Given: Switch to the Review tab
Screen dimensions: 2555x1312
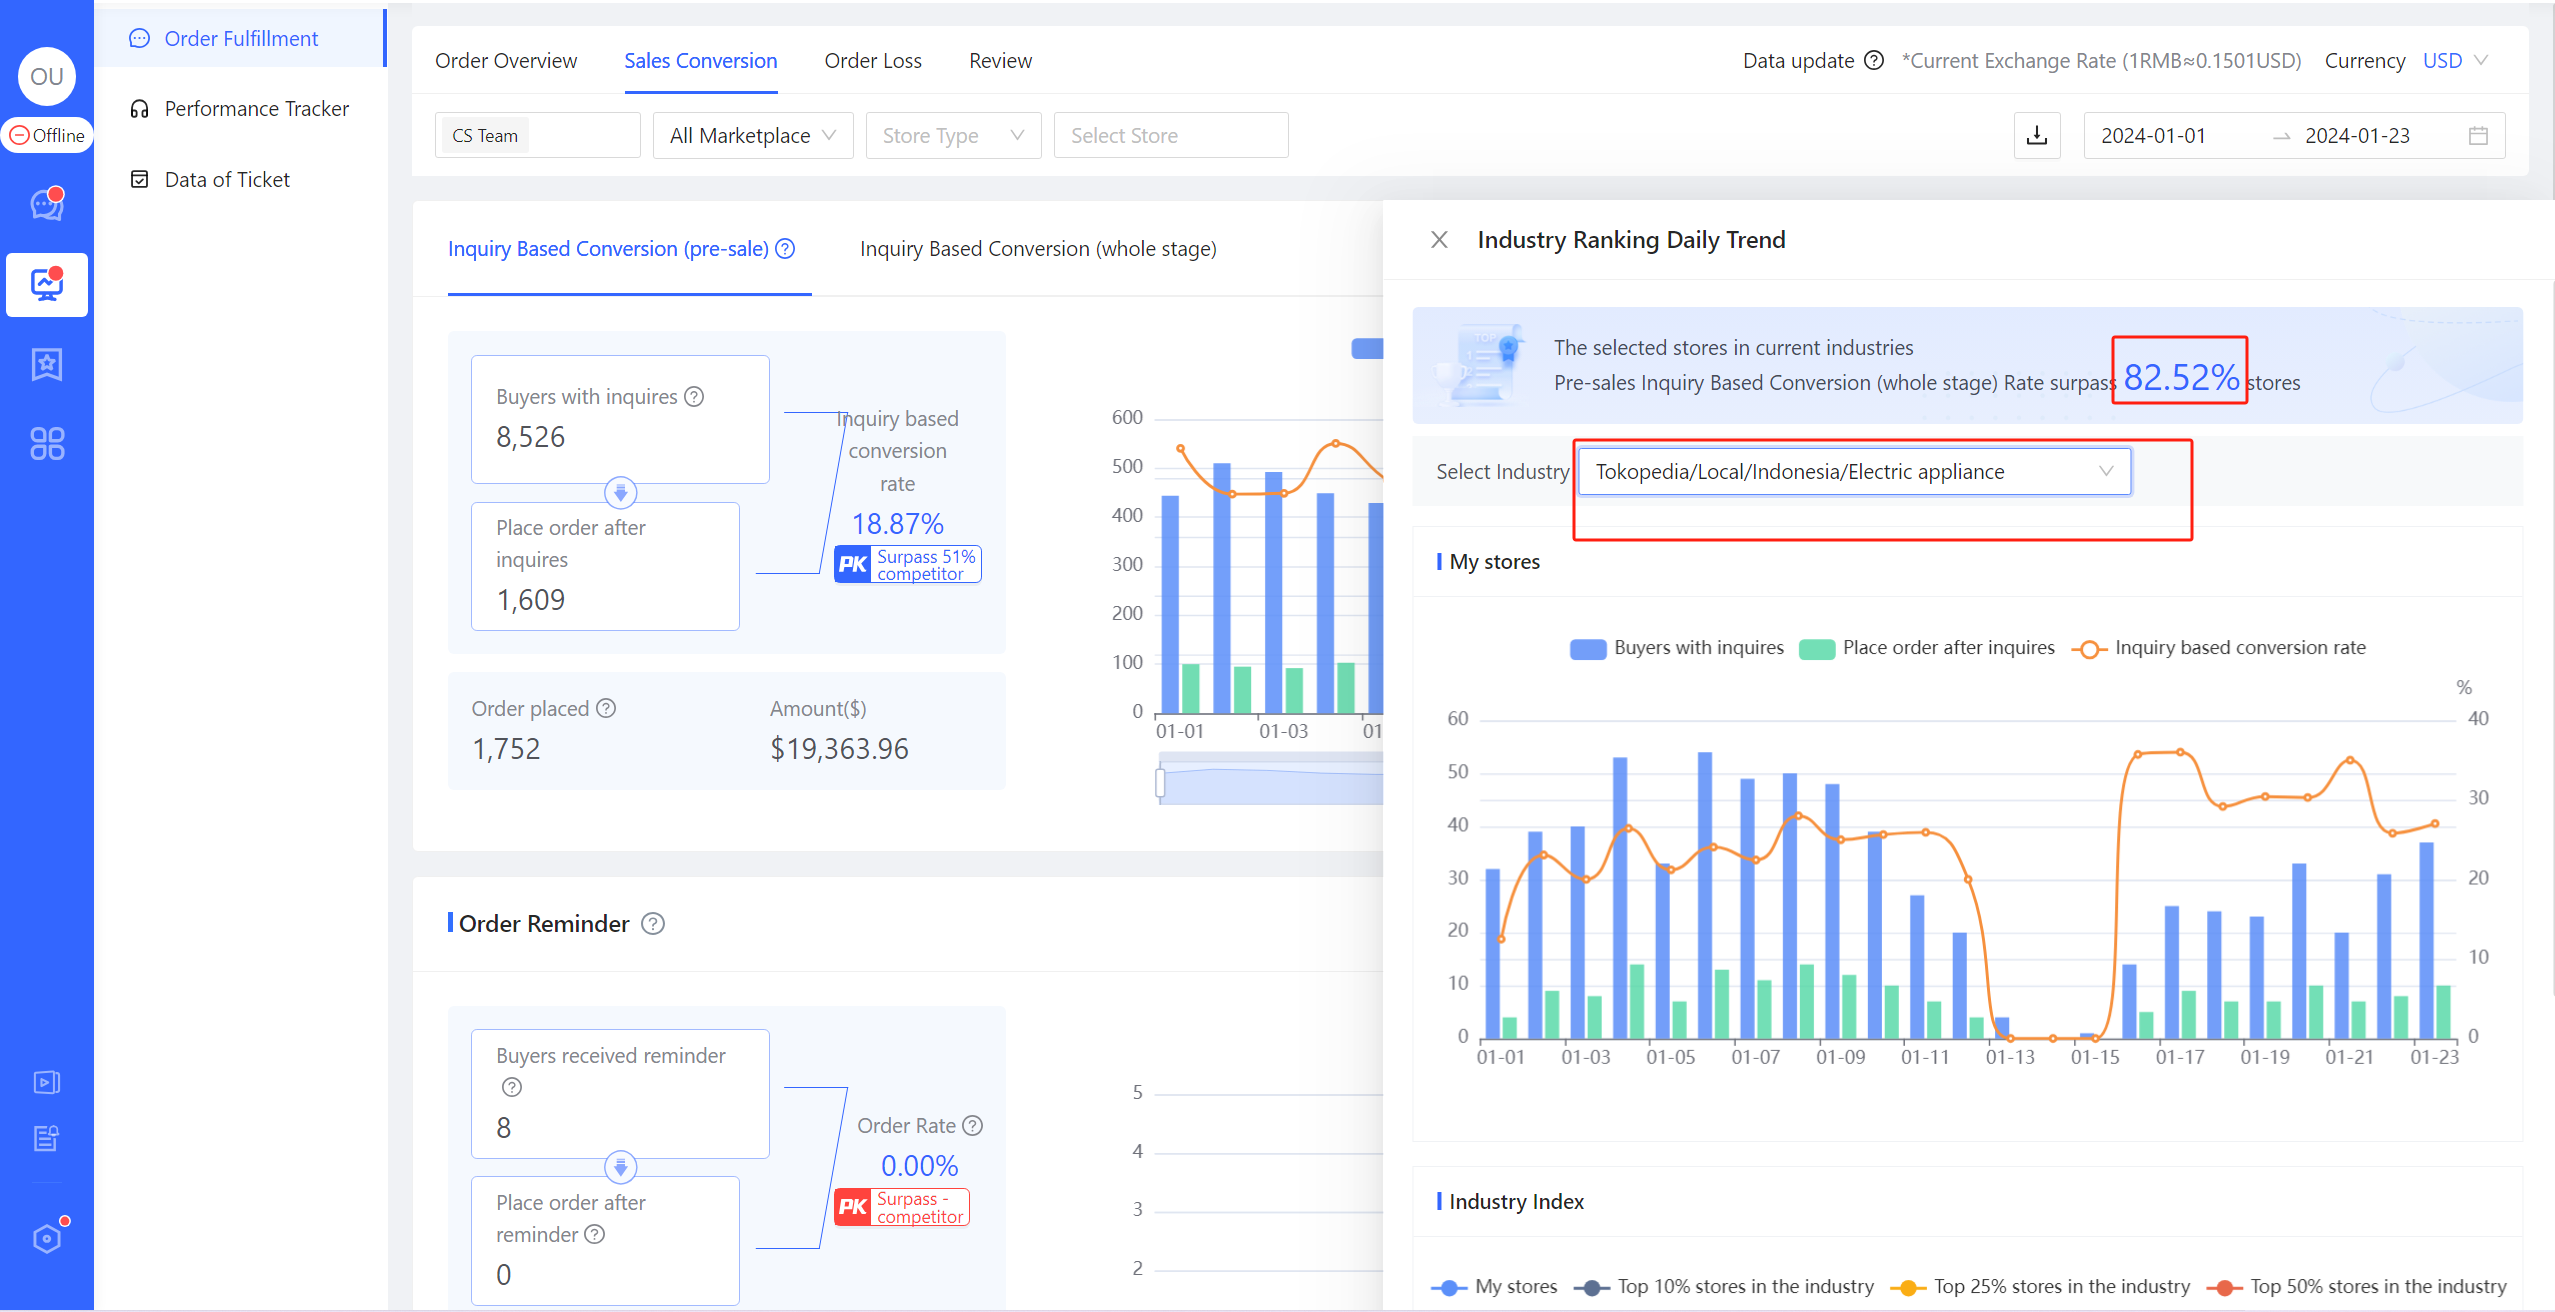Looking at the screenshot, I should pyautogui.click(x=1000, y=61).
